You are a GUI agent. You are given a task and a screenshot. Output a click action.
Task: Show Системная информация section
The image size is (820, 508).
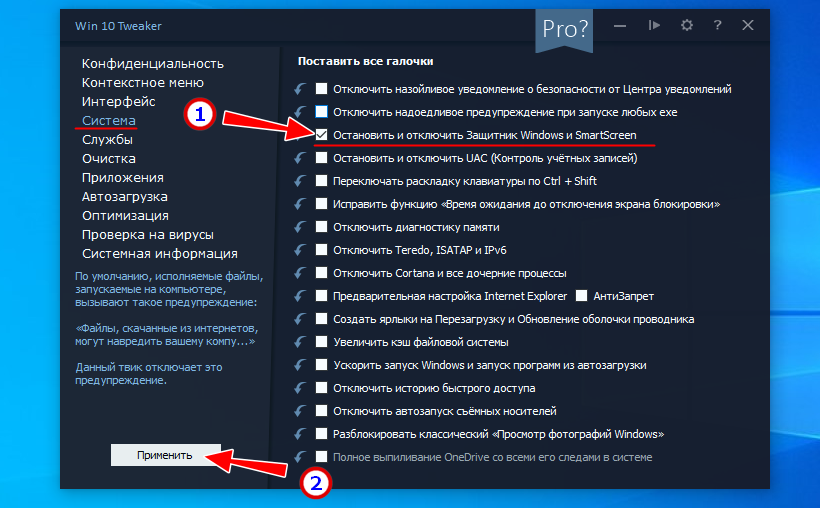click(160, 254)
